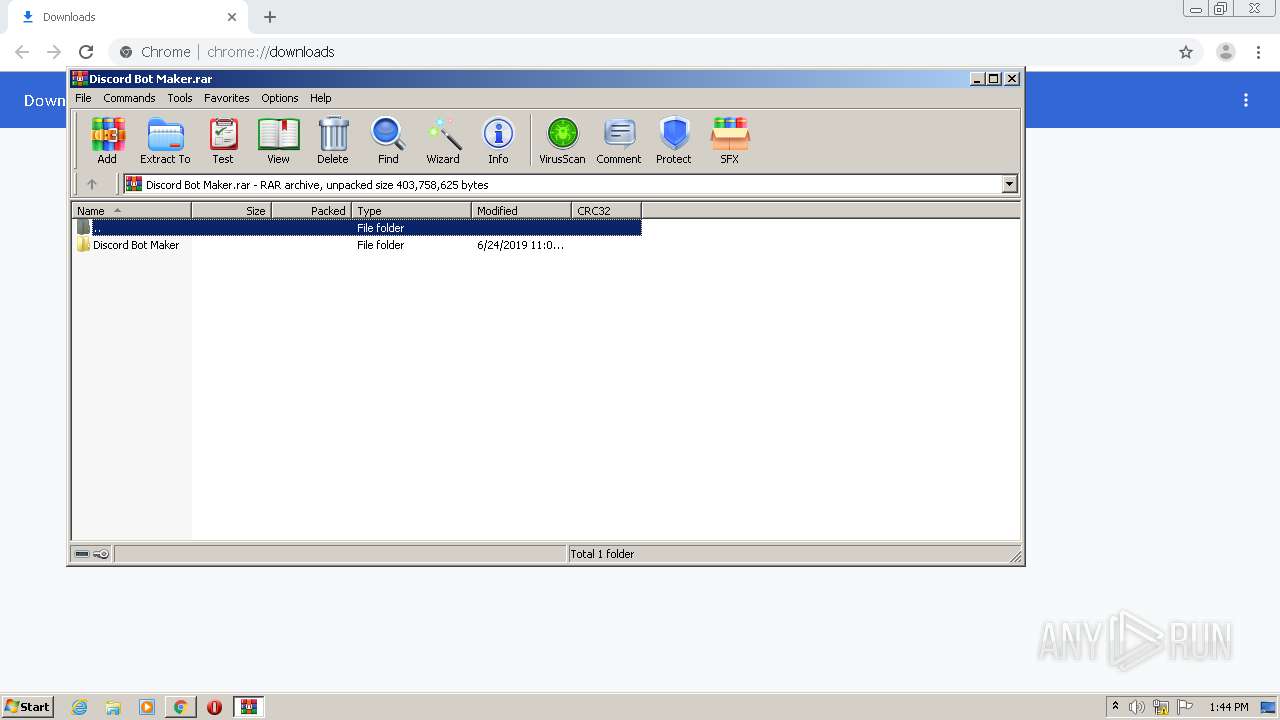Sort by the Packed column header
Image resolution: width=1280 pixels, height=720 pixels.
coord(311,211)
